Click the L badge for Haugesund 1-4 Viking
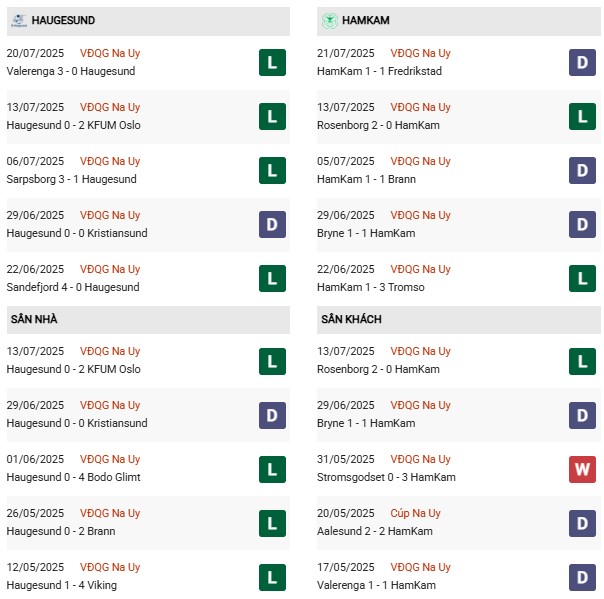Viewport: 604px width, 599px height. click(271, 577)
